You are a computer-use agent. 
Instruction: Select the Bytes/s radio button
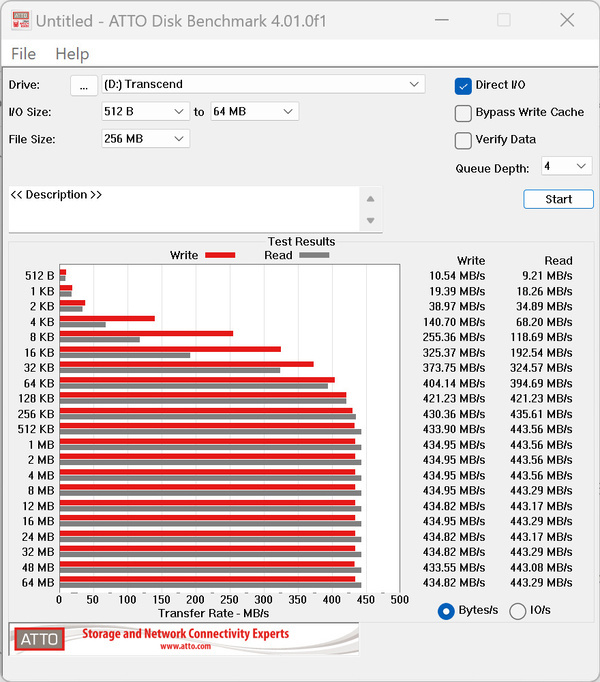point(446,611)
